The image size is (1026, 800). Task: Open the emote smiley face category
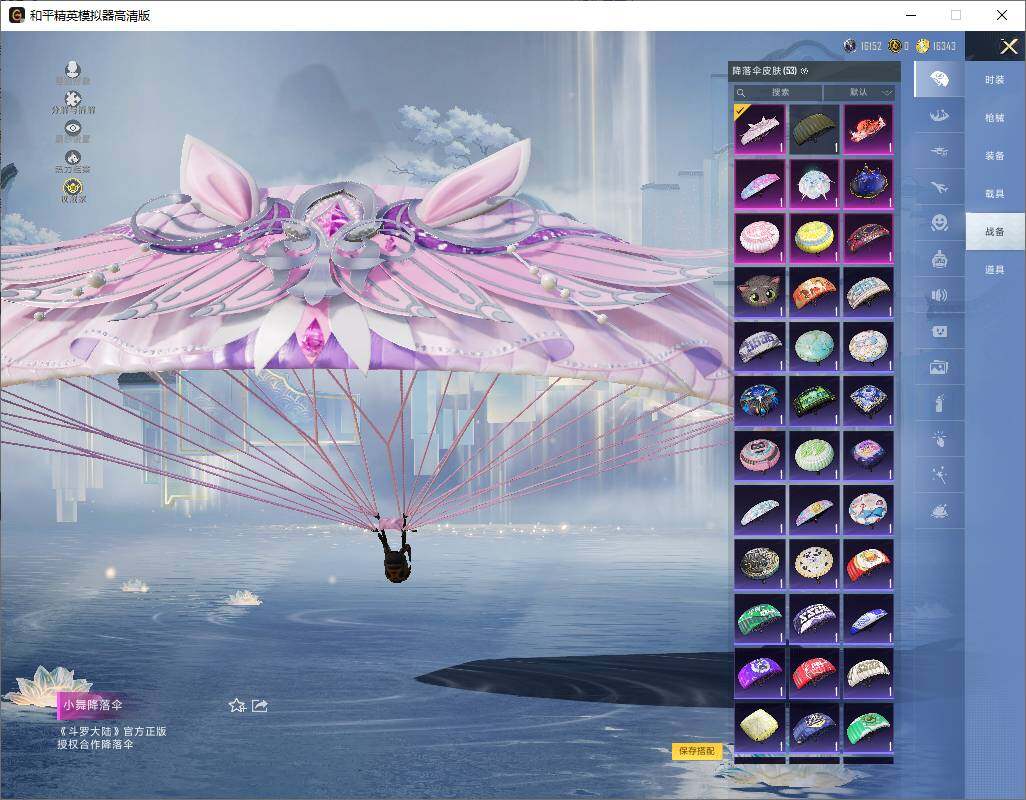click(x=939, y=224)
